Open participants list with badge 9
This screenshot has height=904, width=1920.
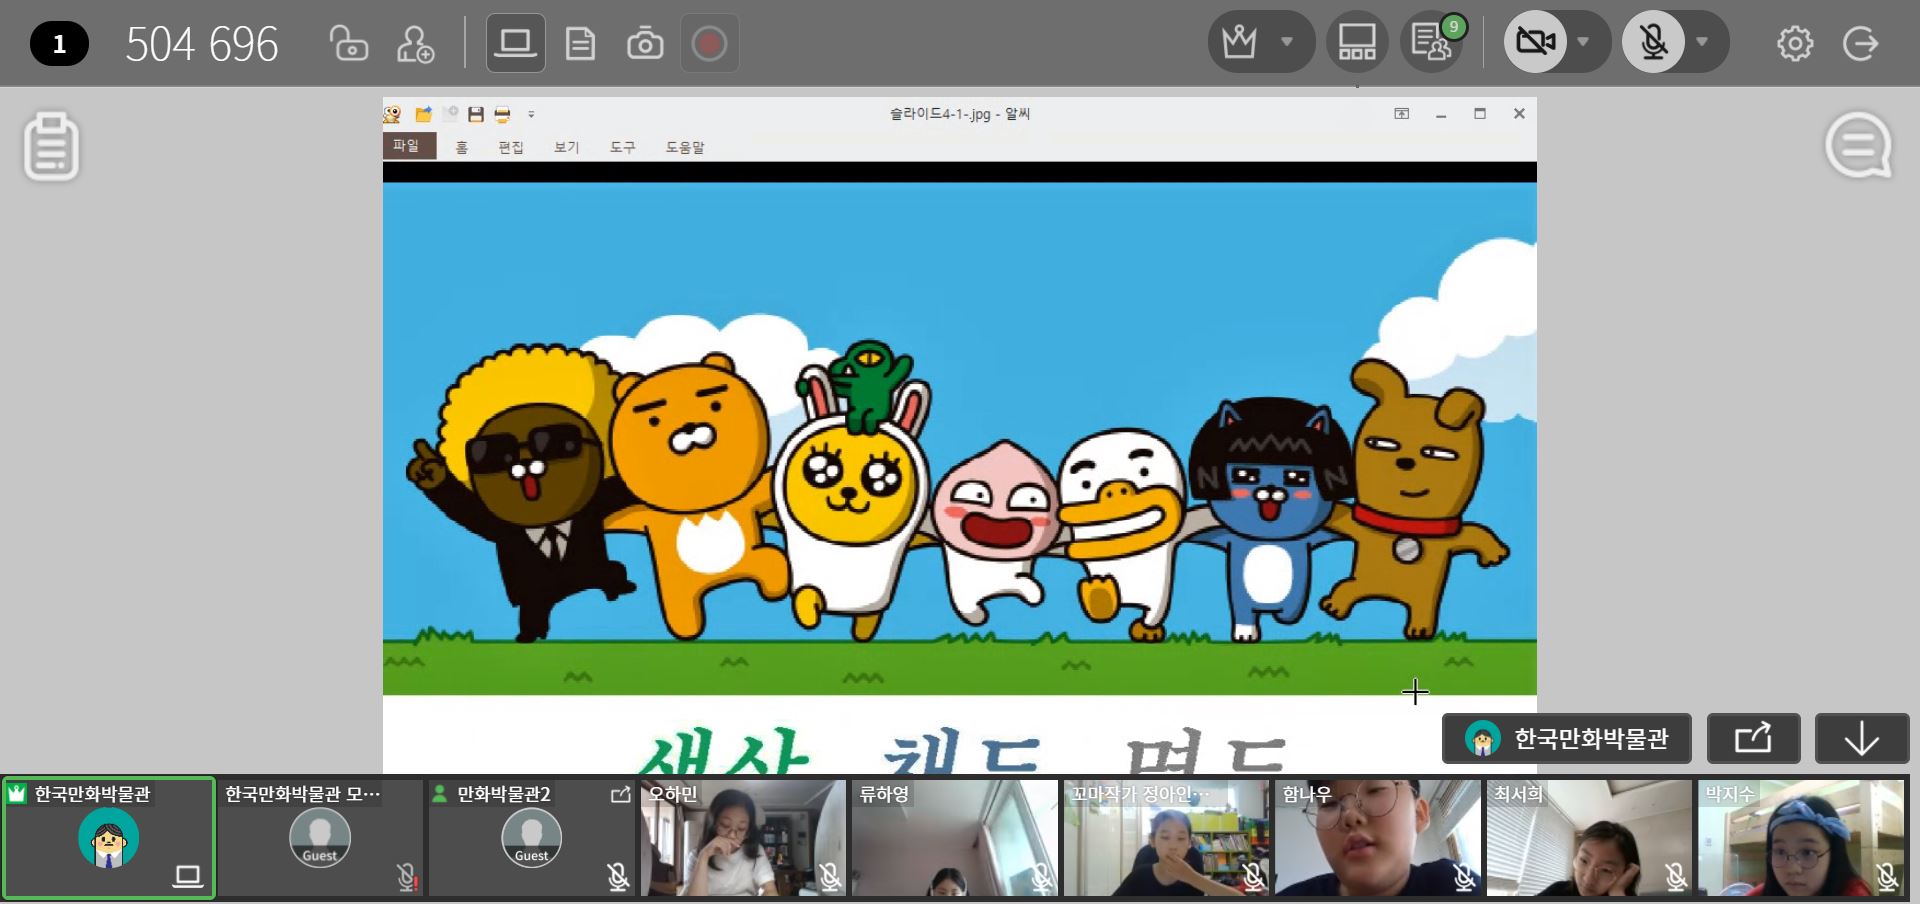[x=1432, y=42]
